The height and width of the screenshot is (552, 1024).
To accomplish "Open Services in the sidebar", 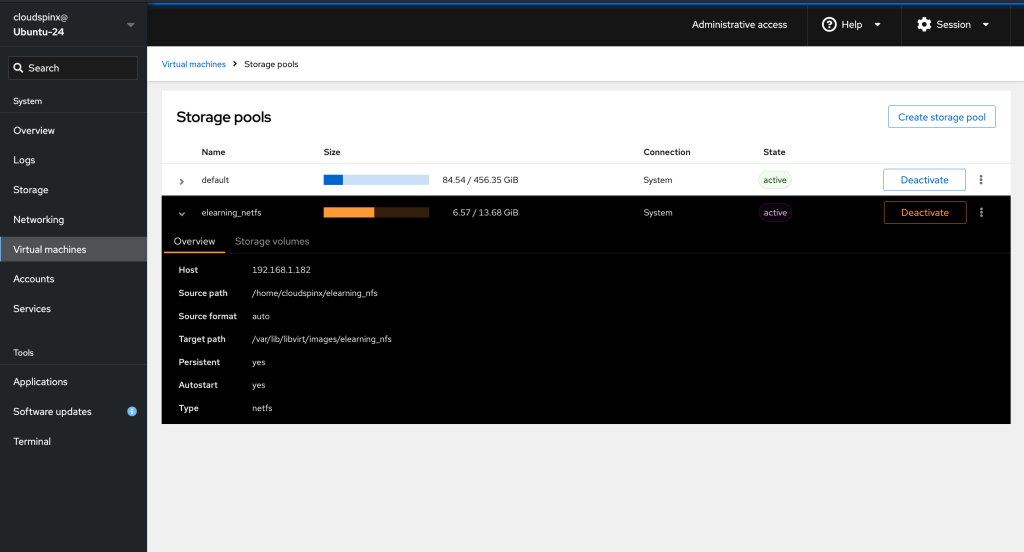I will (x=73, y=308).
